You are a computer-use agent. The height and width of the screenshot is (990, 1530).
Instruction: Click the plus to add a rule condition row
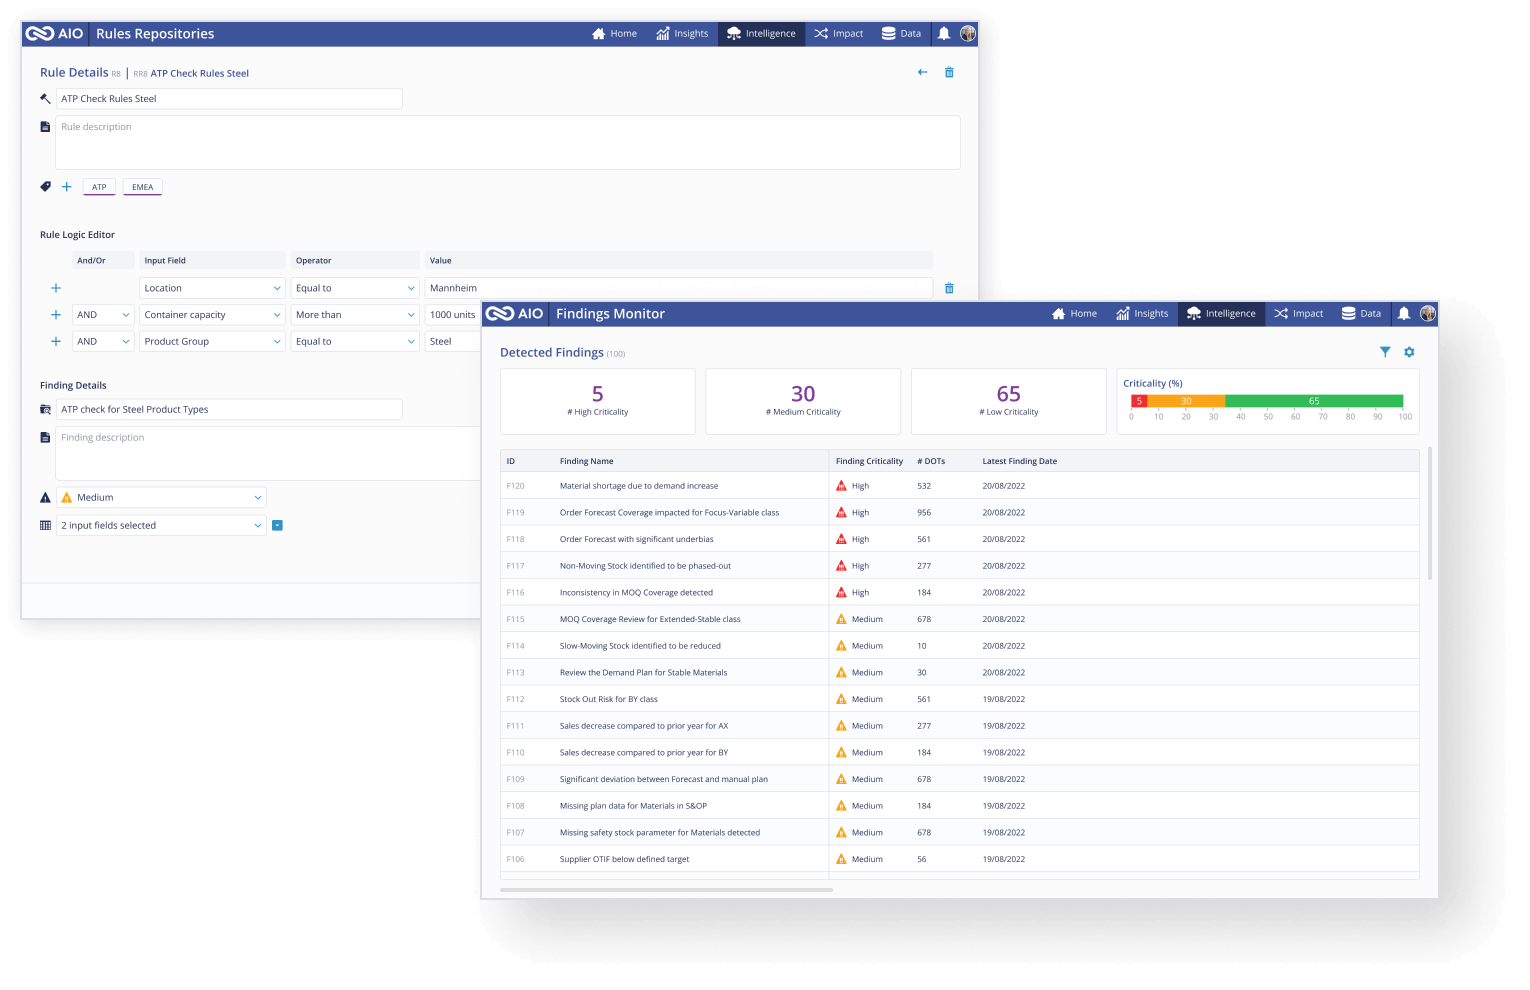[56, 287]
